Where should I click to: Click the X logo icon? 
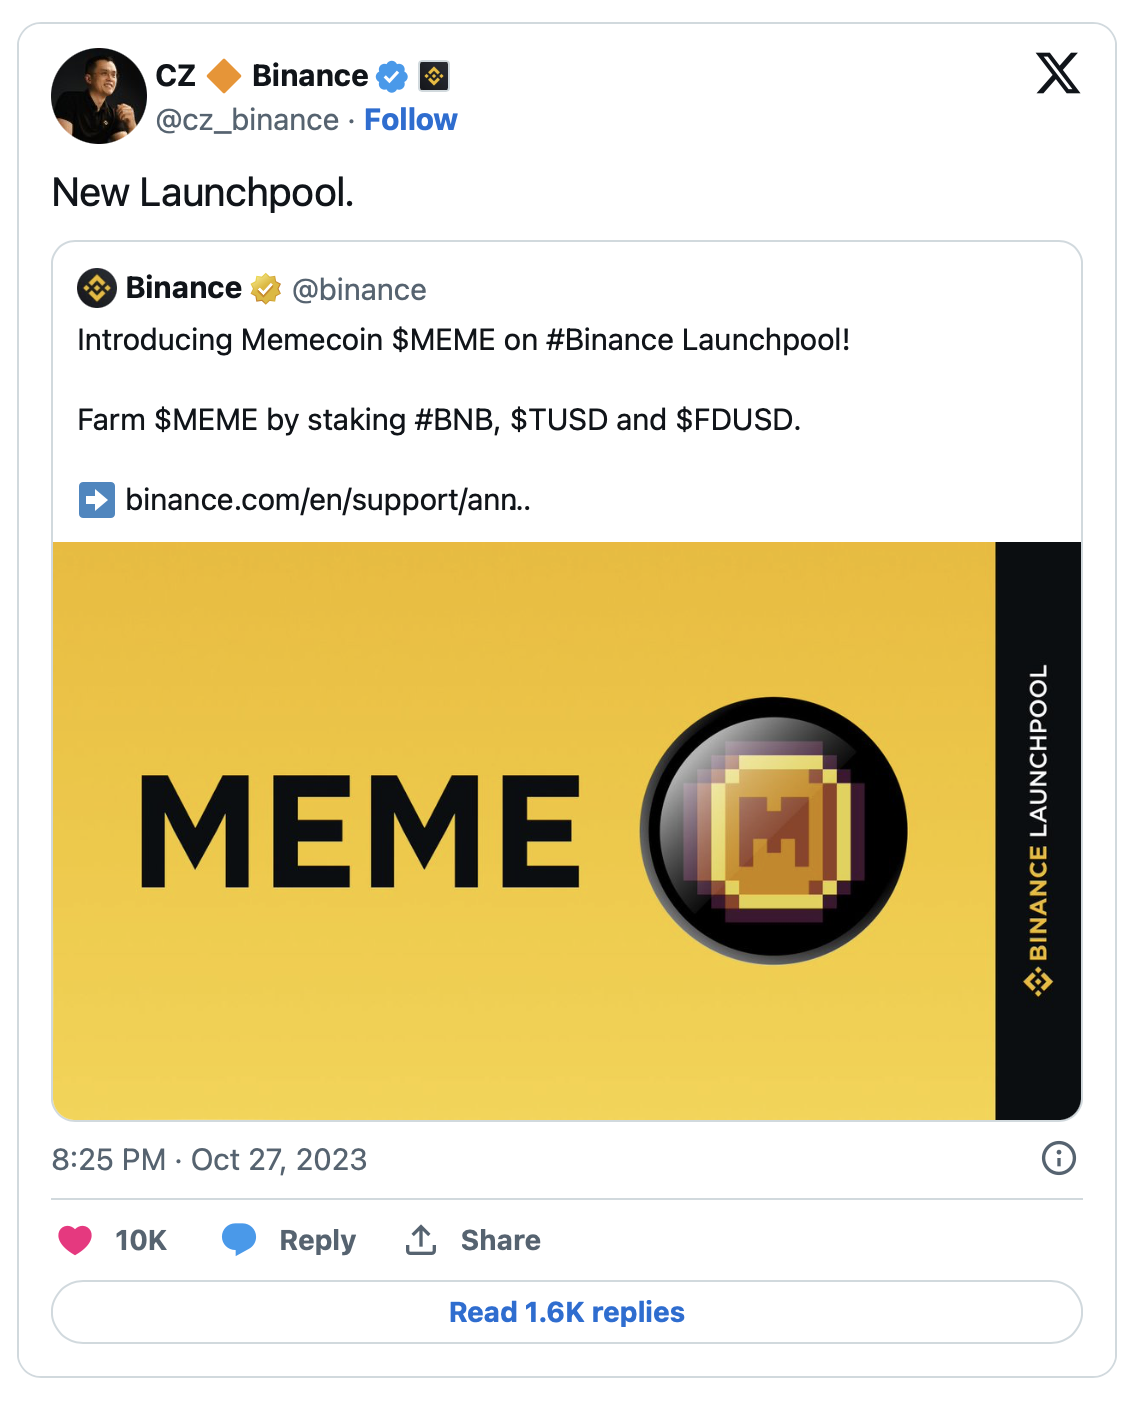(x=1057, y=74)
